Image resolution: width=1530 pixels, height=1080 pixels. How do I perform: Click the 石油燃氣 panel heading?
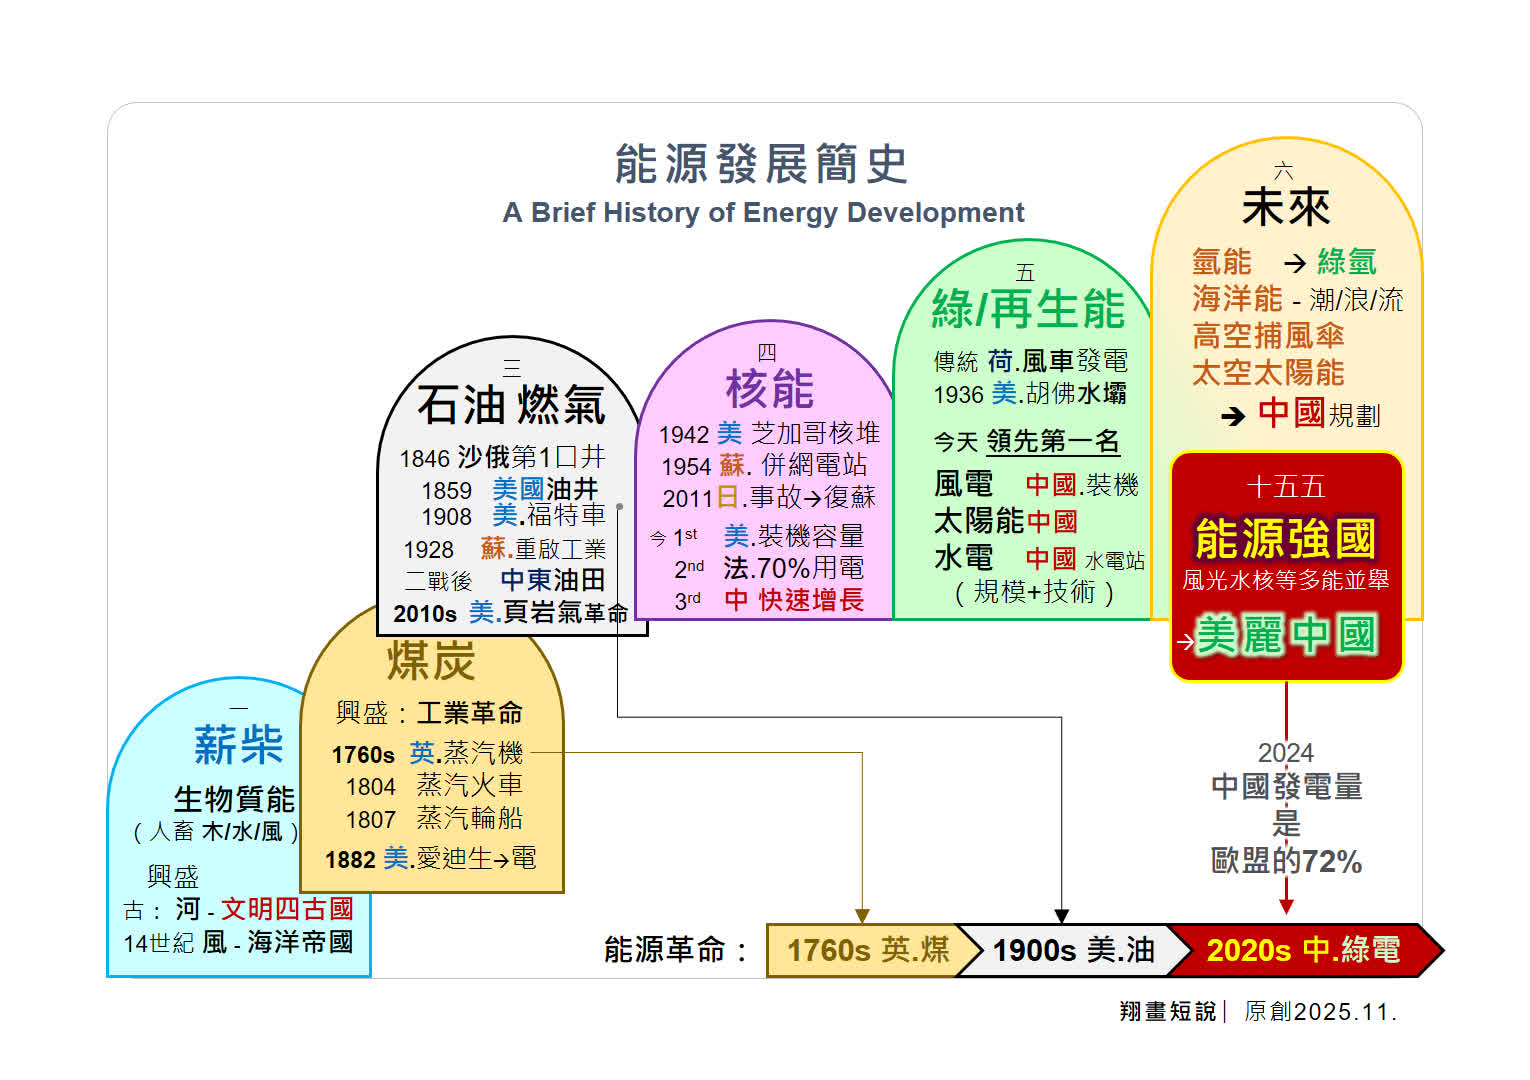point(511,406)
